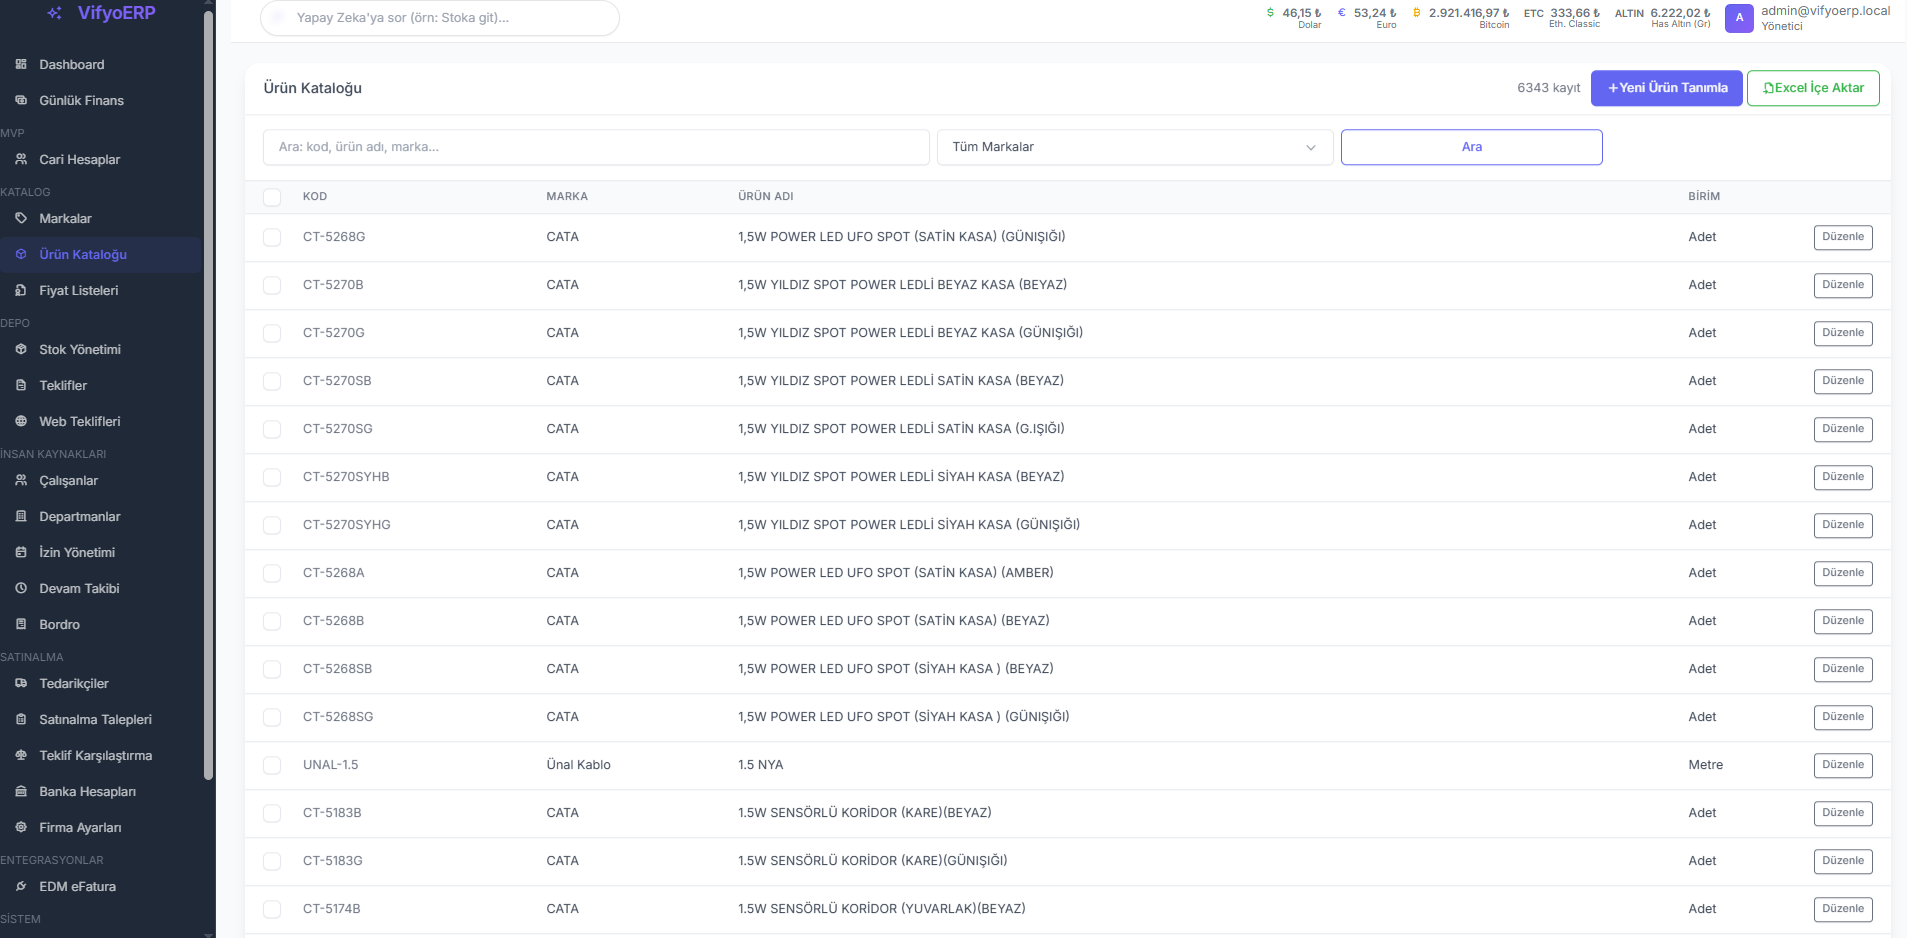
Task: Click the Markalar tag icon
Action: click(x=21, y=218)
